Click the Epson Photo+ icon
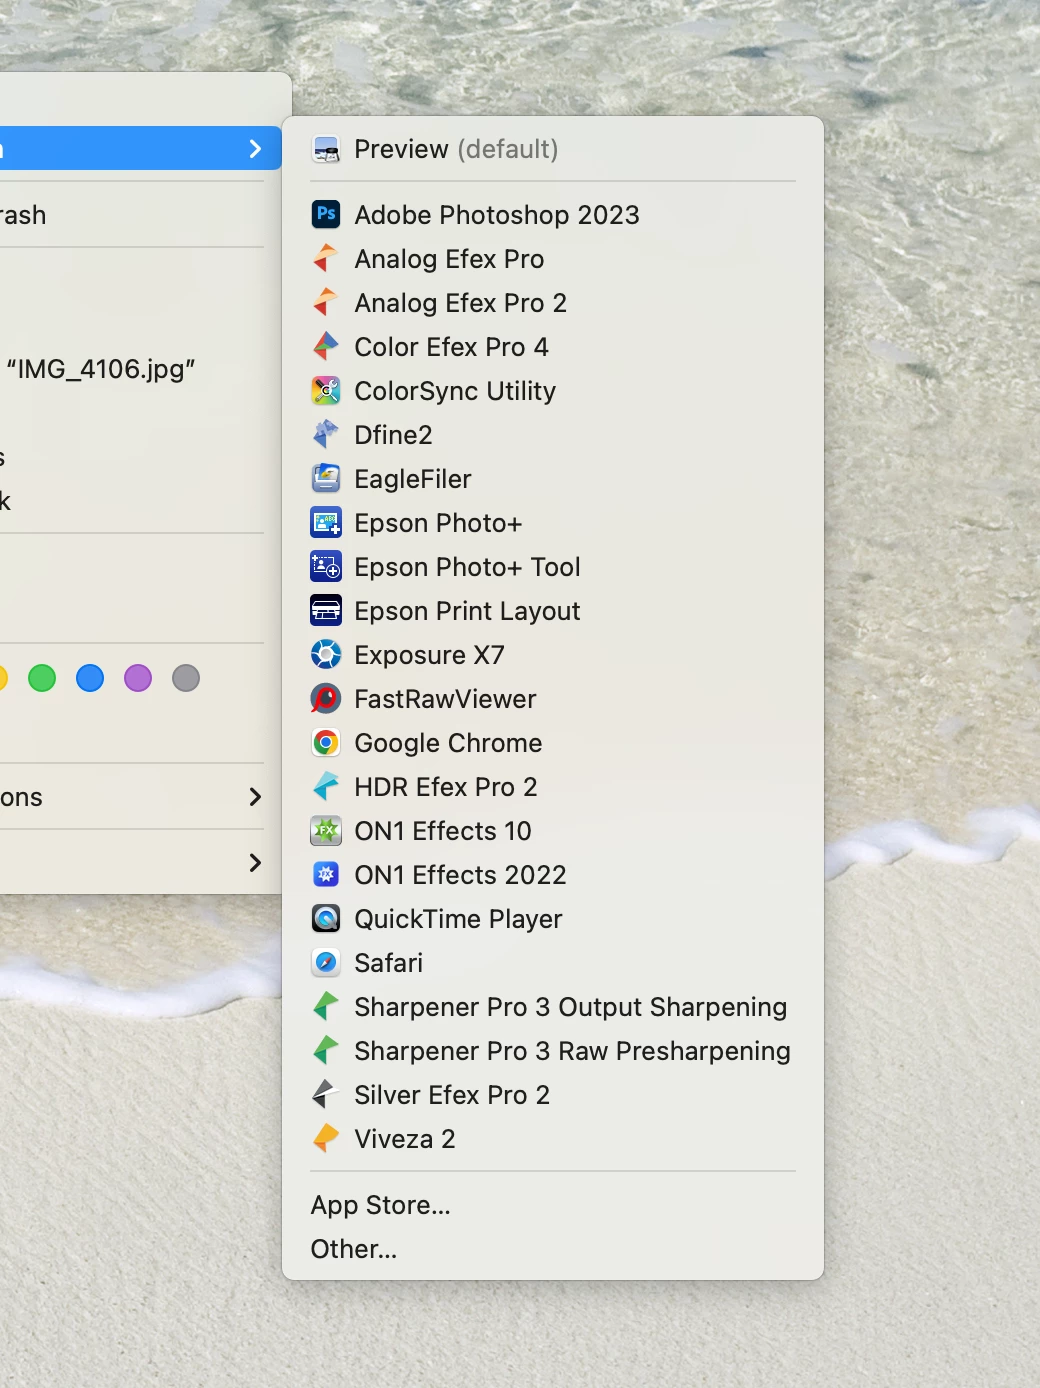Screen dimensions: 1040x1388 (326, 522)
